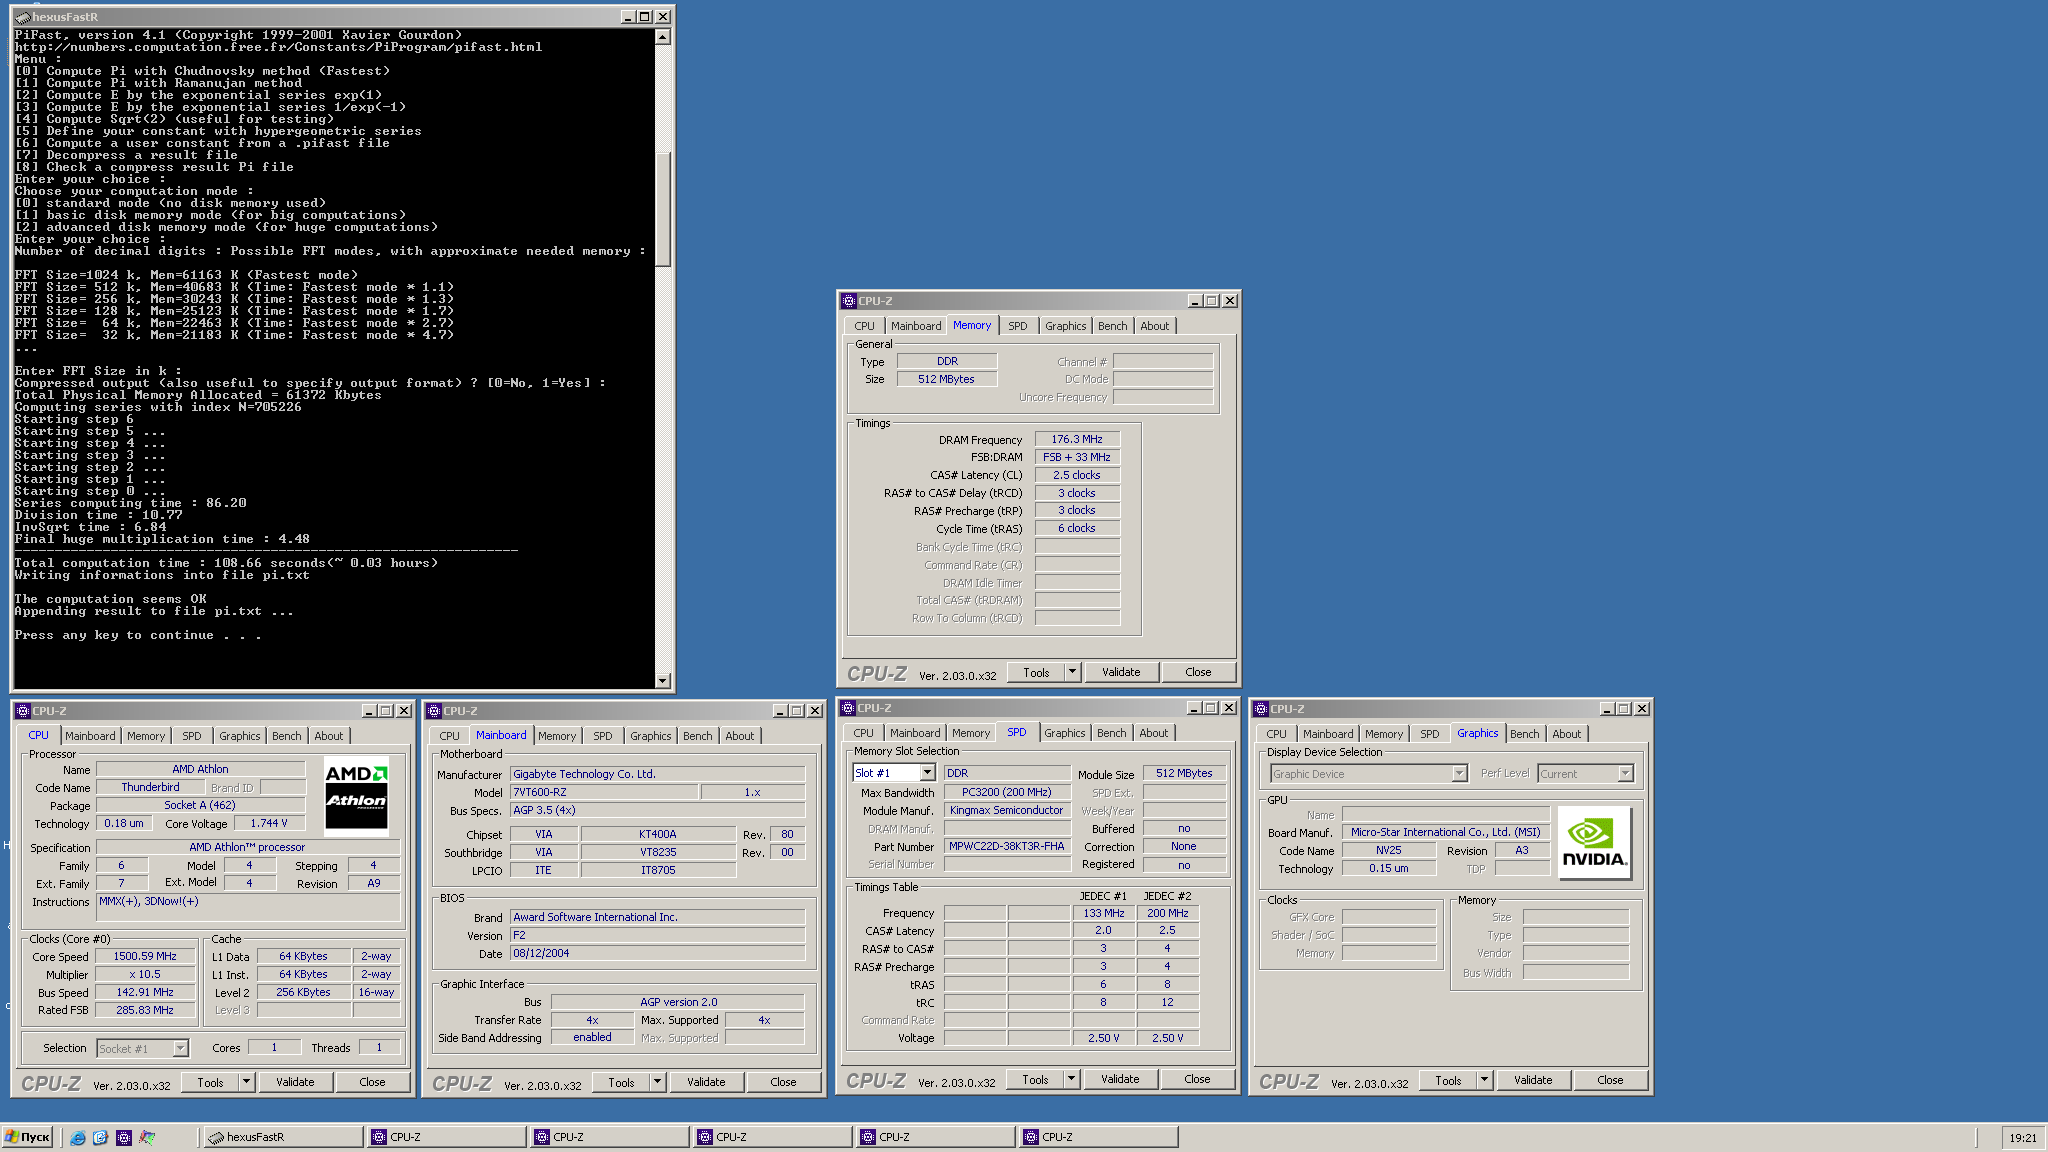The width and height of the screenshot is (2048, 1152).
Task: Click the hexusFastR window title icon
Action: (22, 17)
